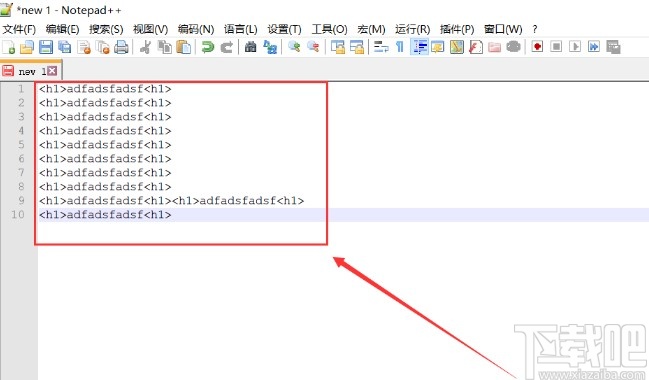
Task: Open the 窗口(W) menu
Action: (x=503, y=29)
